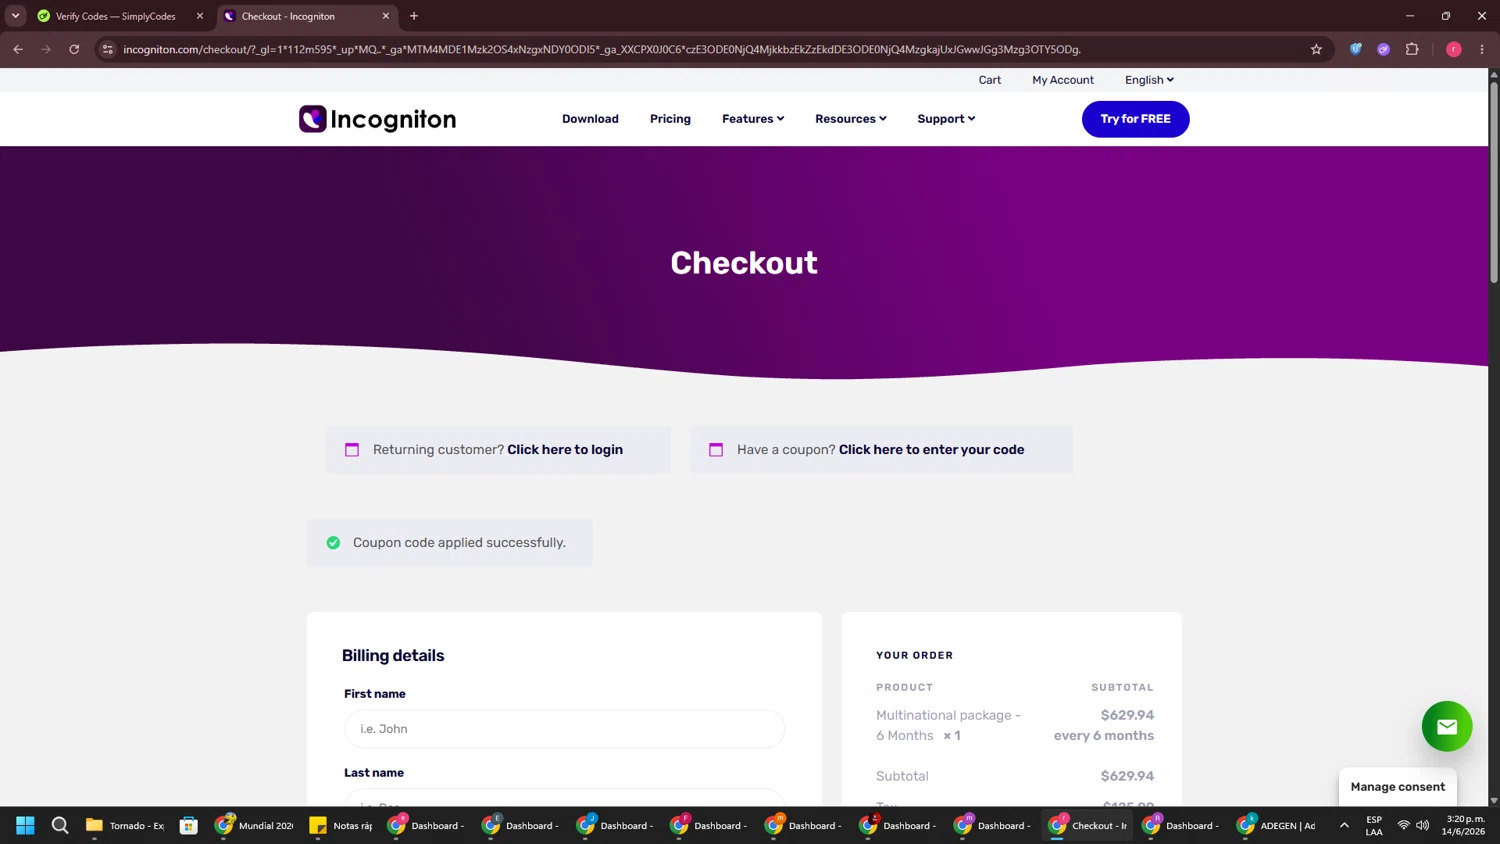Click here to login link
1500x844 pixels.
coord(565,450)
